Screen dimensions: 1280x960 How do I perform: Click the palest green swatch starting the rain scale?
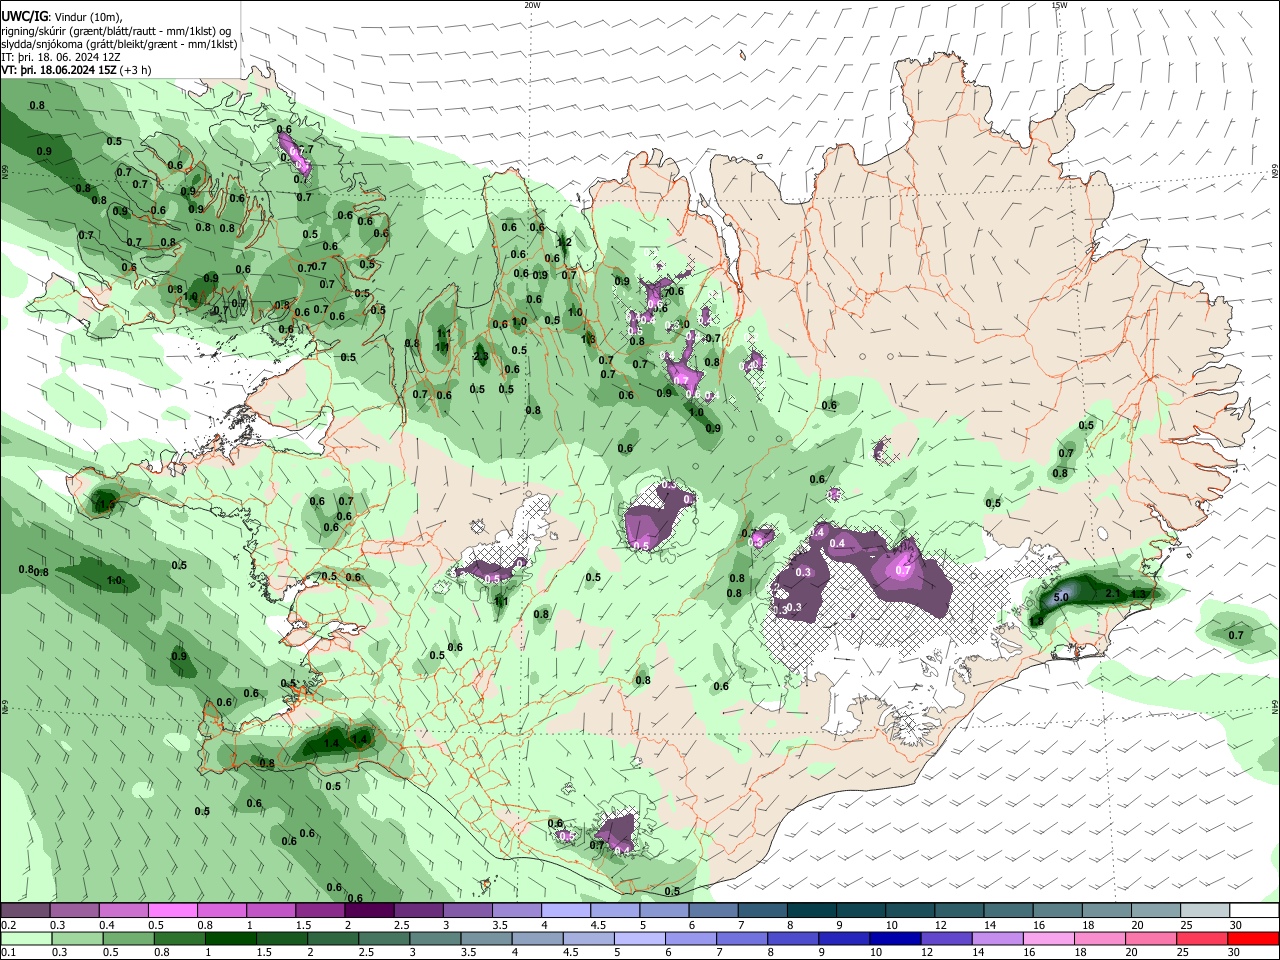pos(26,938)
